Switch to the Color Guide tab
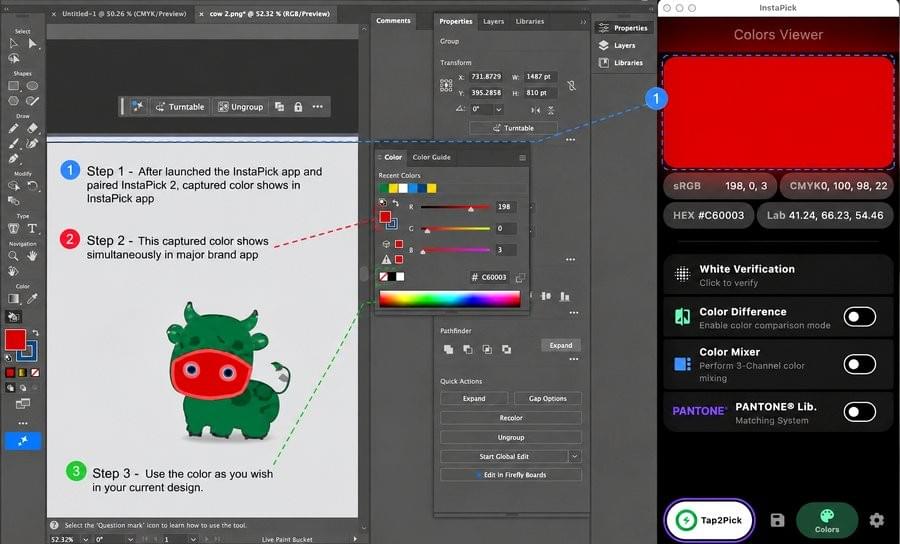 pyautogui.click(x=431, y=157)
